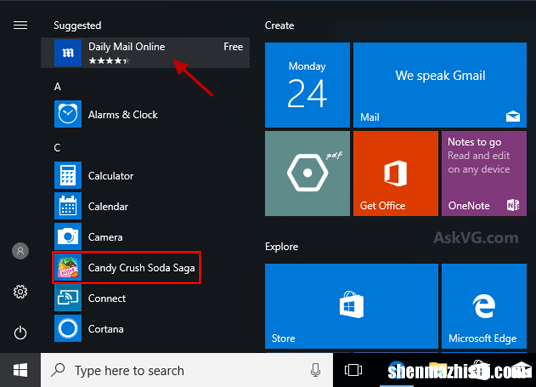Expand the Start hamburger menu

[x=20, y=25]
